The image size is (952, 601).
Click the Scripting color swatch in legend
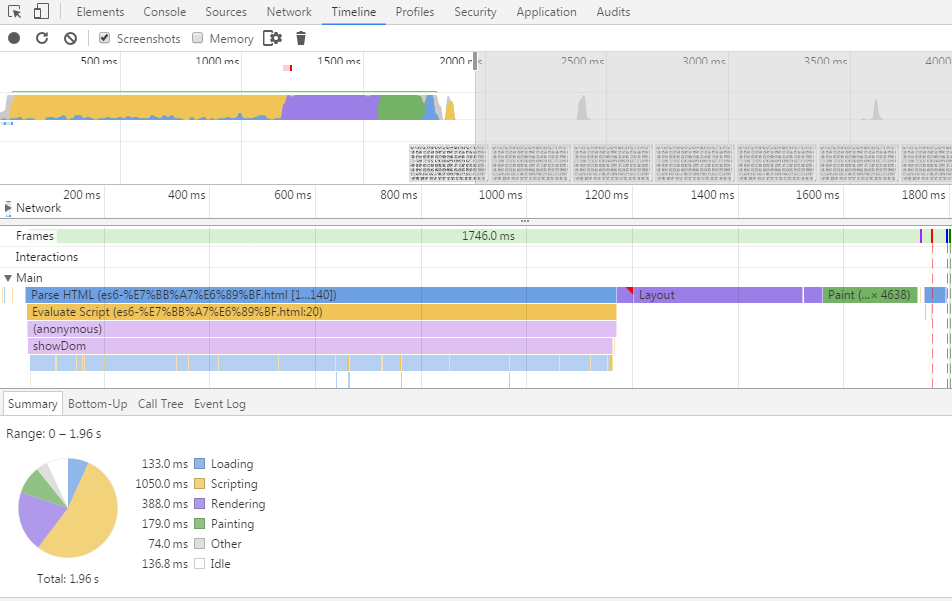coord(200,484)
